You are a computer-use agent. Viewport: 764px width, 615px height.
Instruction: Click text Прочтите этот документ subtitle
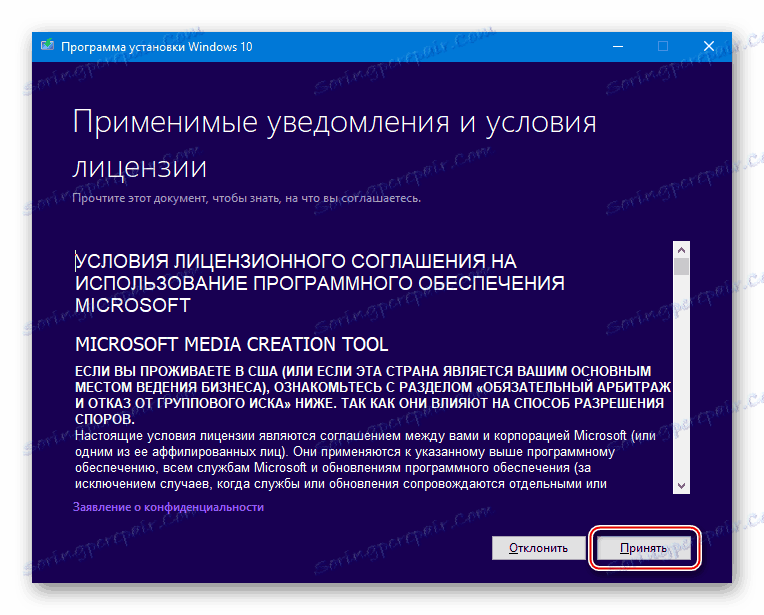[247, 198]
